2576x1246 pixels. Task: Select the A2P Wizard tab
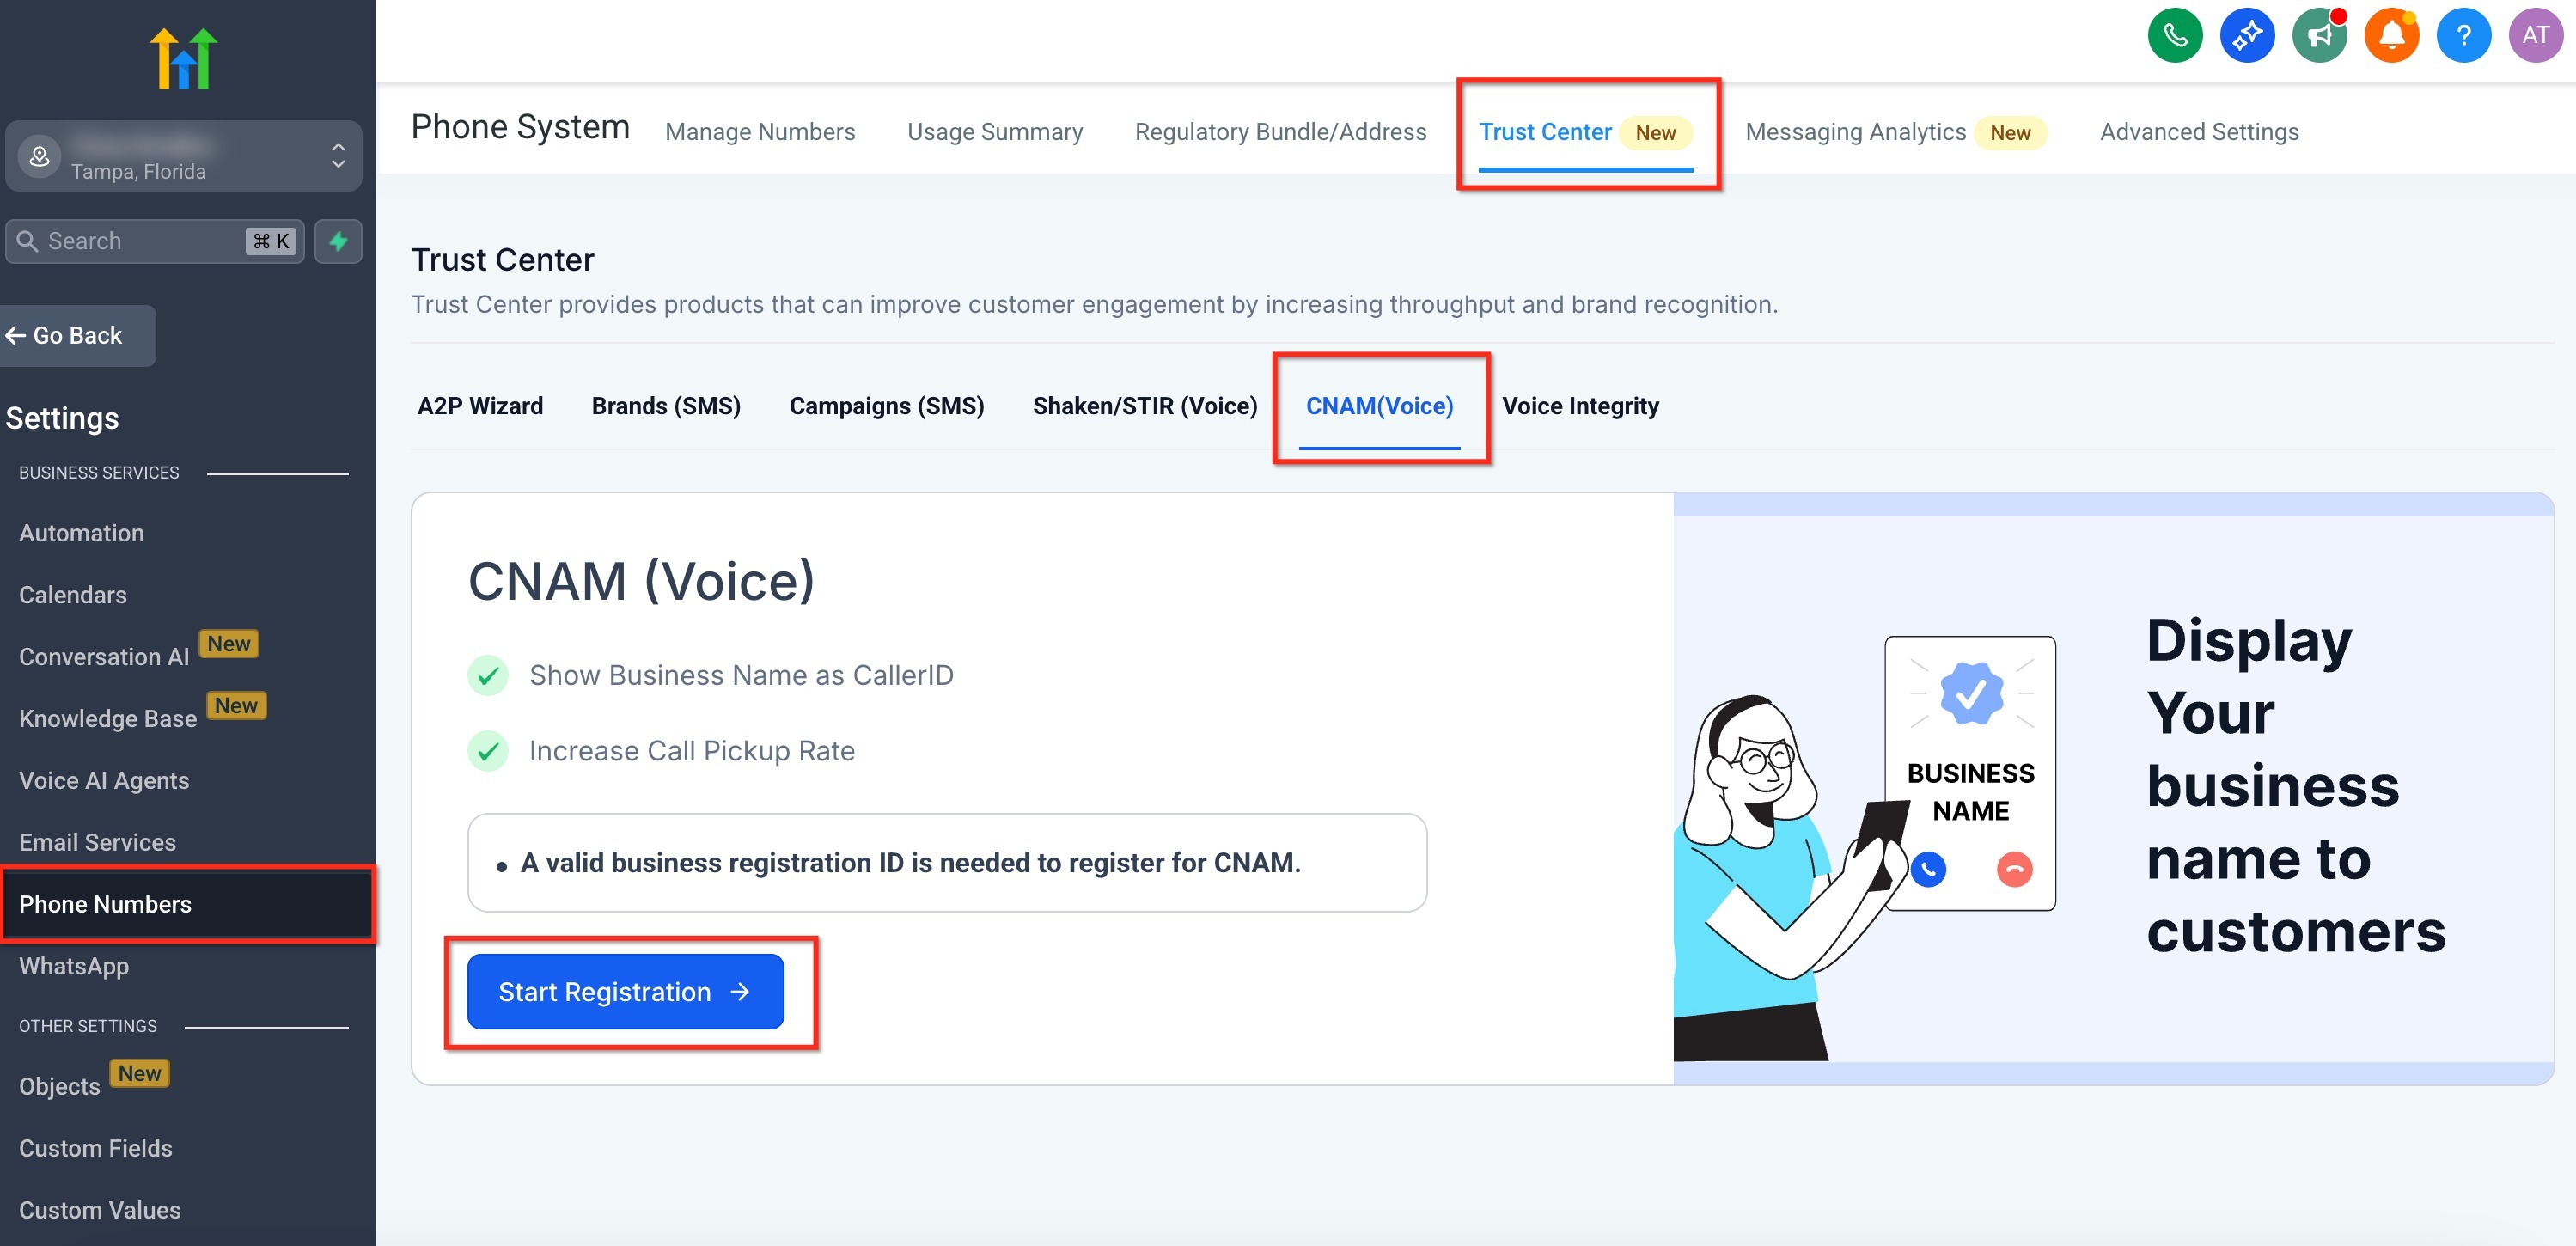[480, 406]
